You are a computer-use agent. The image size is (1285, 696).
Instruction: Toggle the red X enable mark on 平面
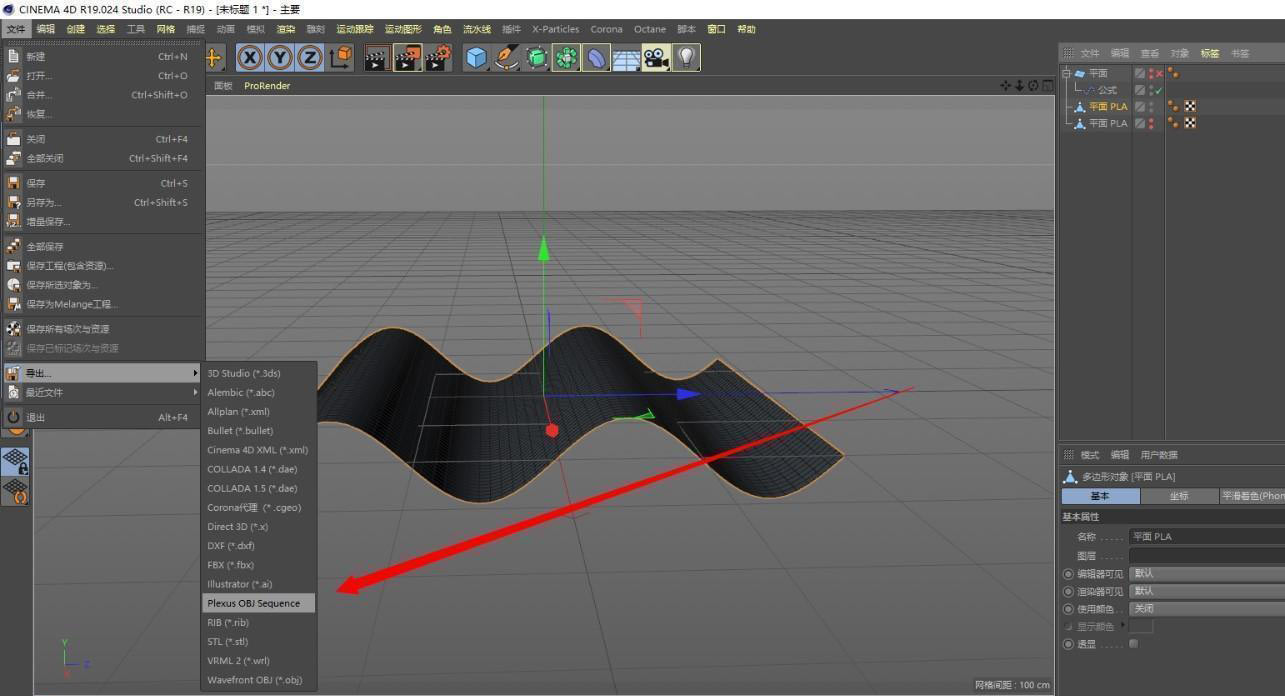click(x=1158, y=73)
